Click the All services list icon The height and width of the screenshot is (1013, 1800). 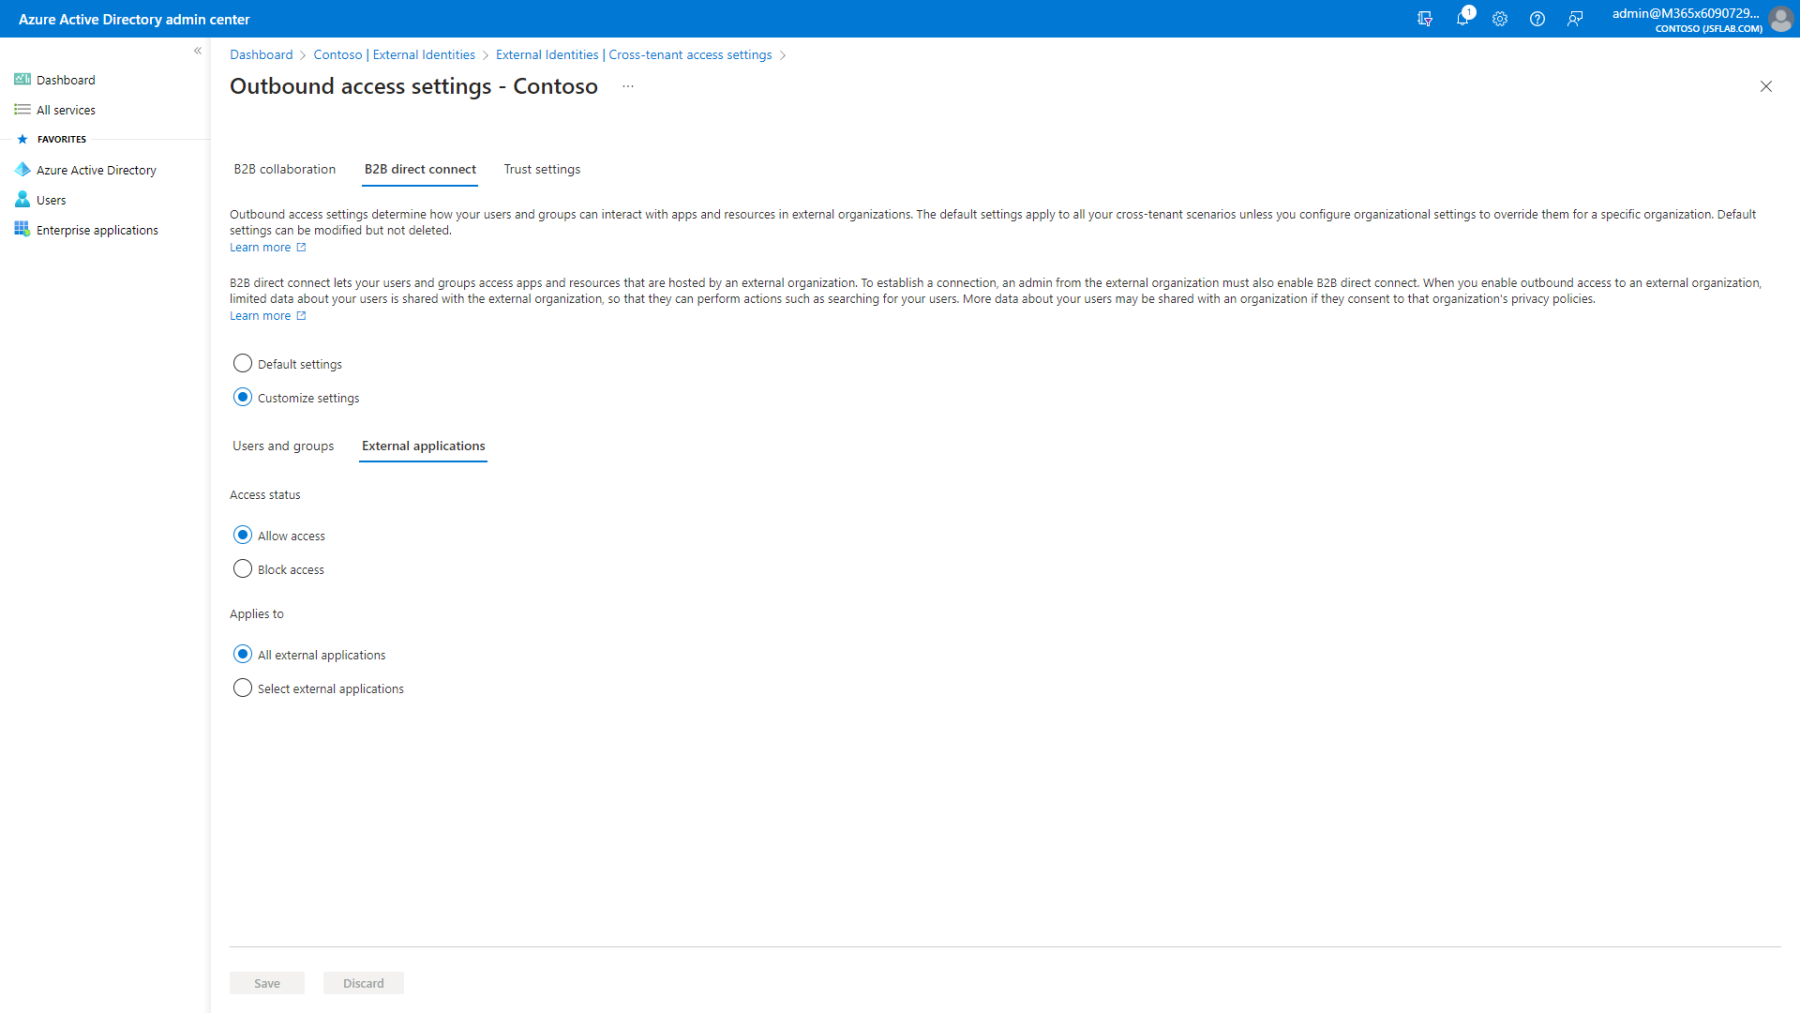click(22, 109)
